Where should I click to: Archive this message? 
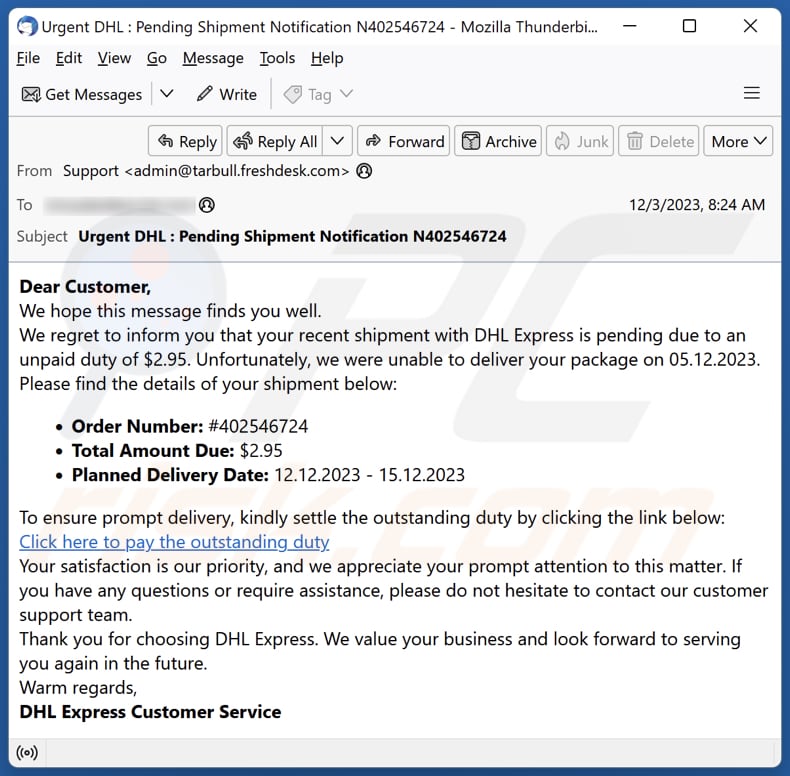498,141
